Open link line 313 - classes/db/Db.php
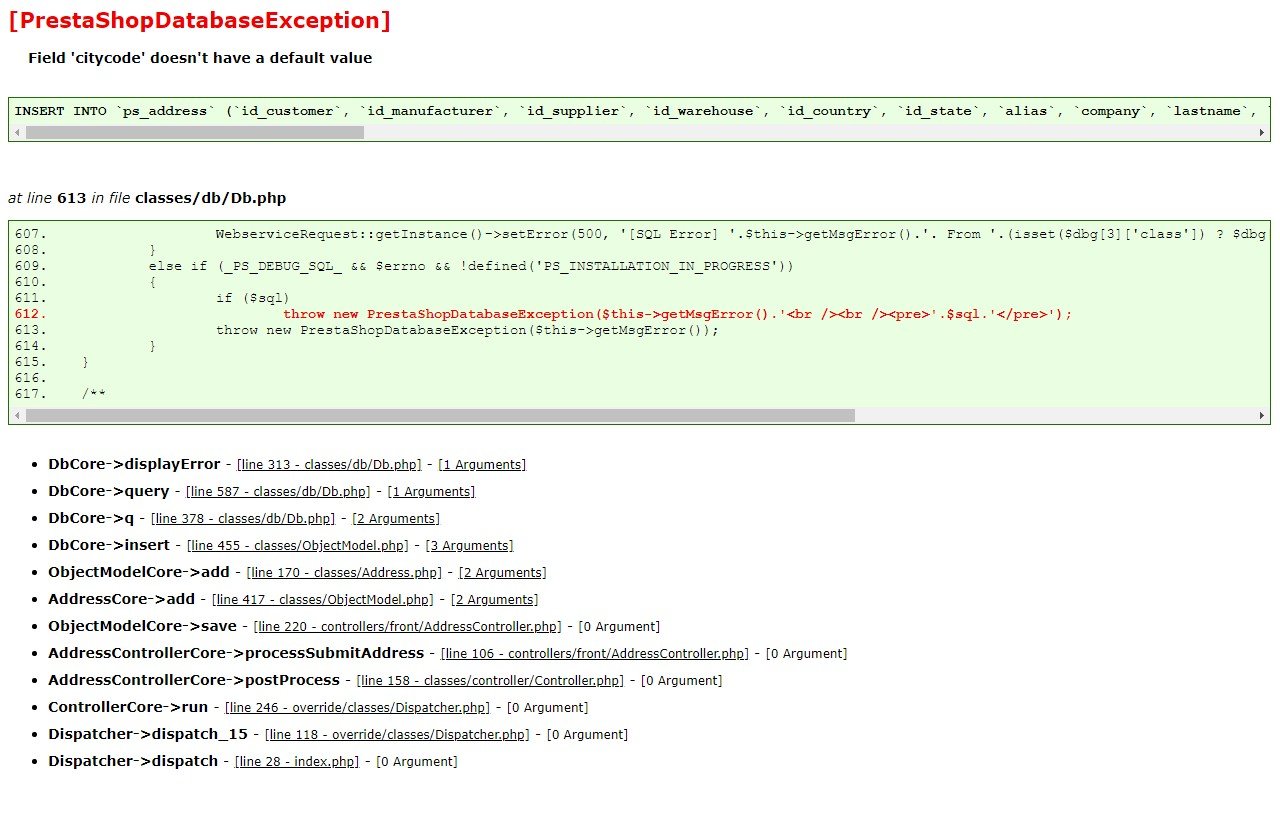1280x813 pixels. [x=329, y=465]
